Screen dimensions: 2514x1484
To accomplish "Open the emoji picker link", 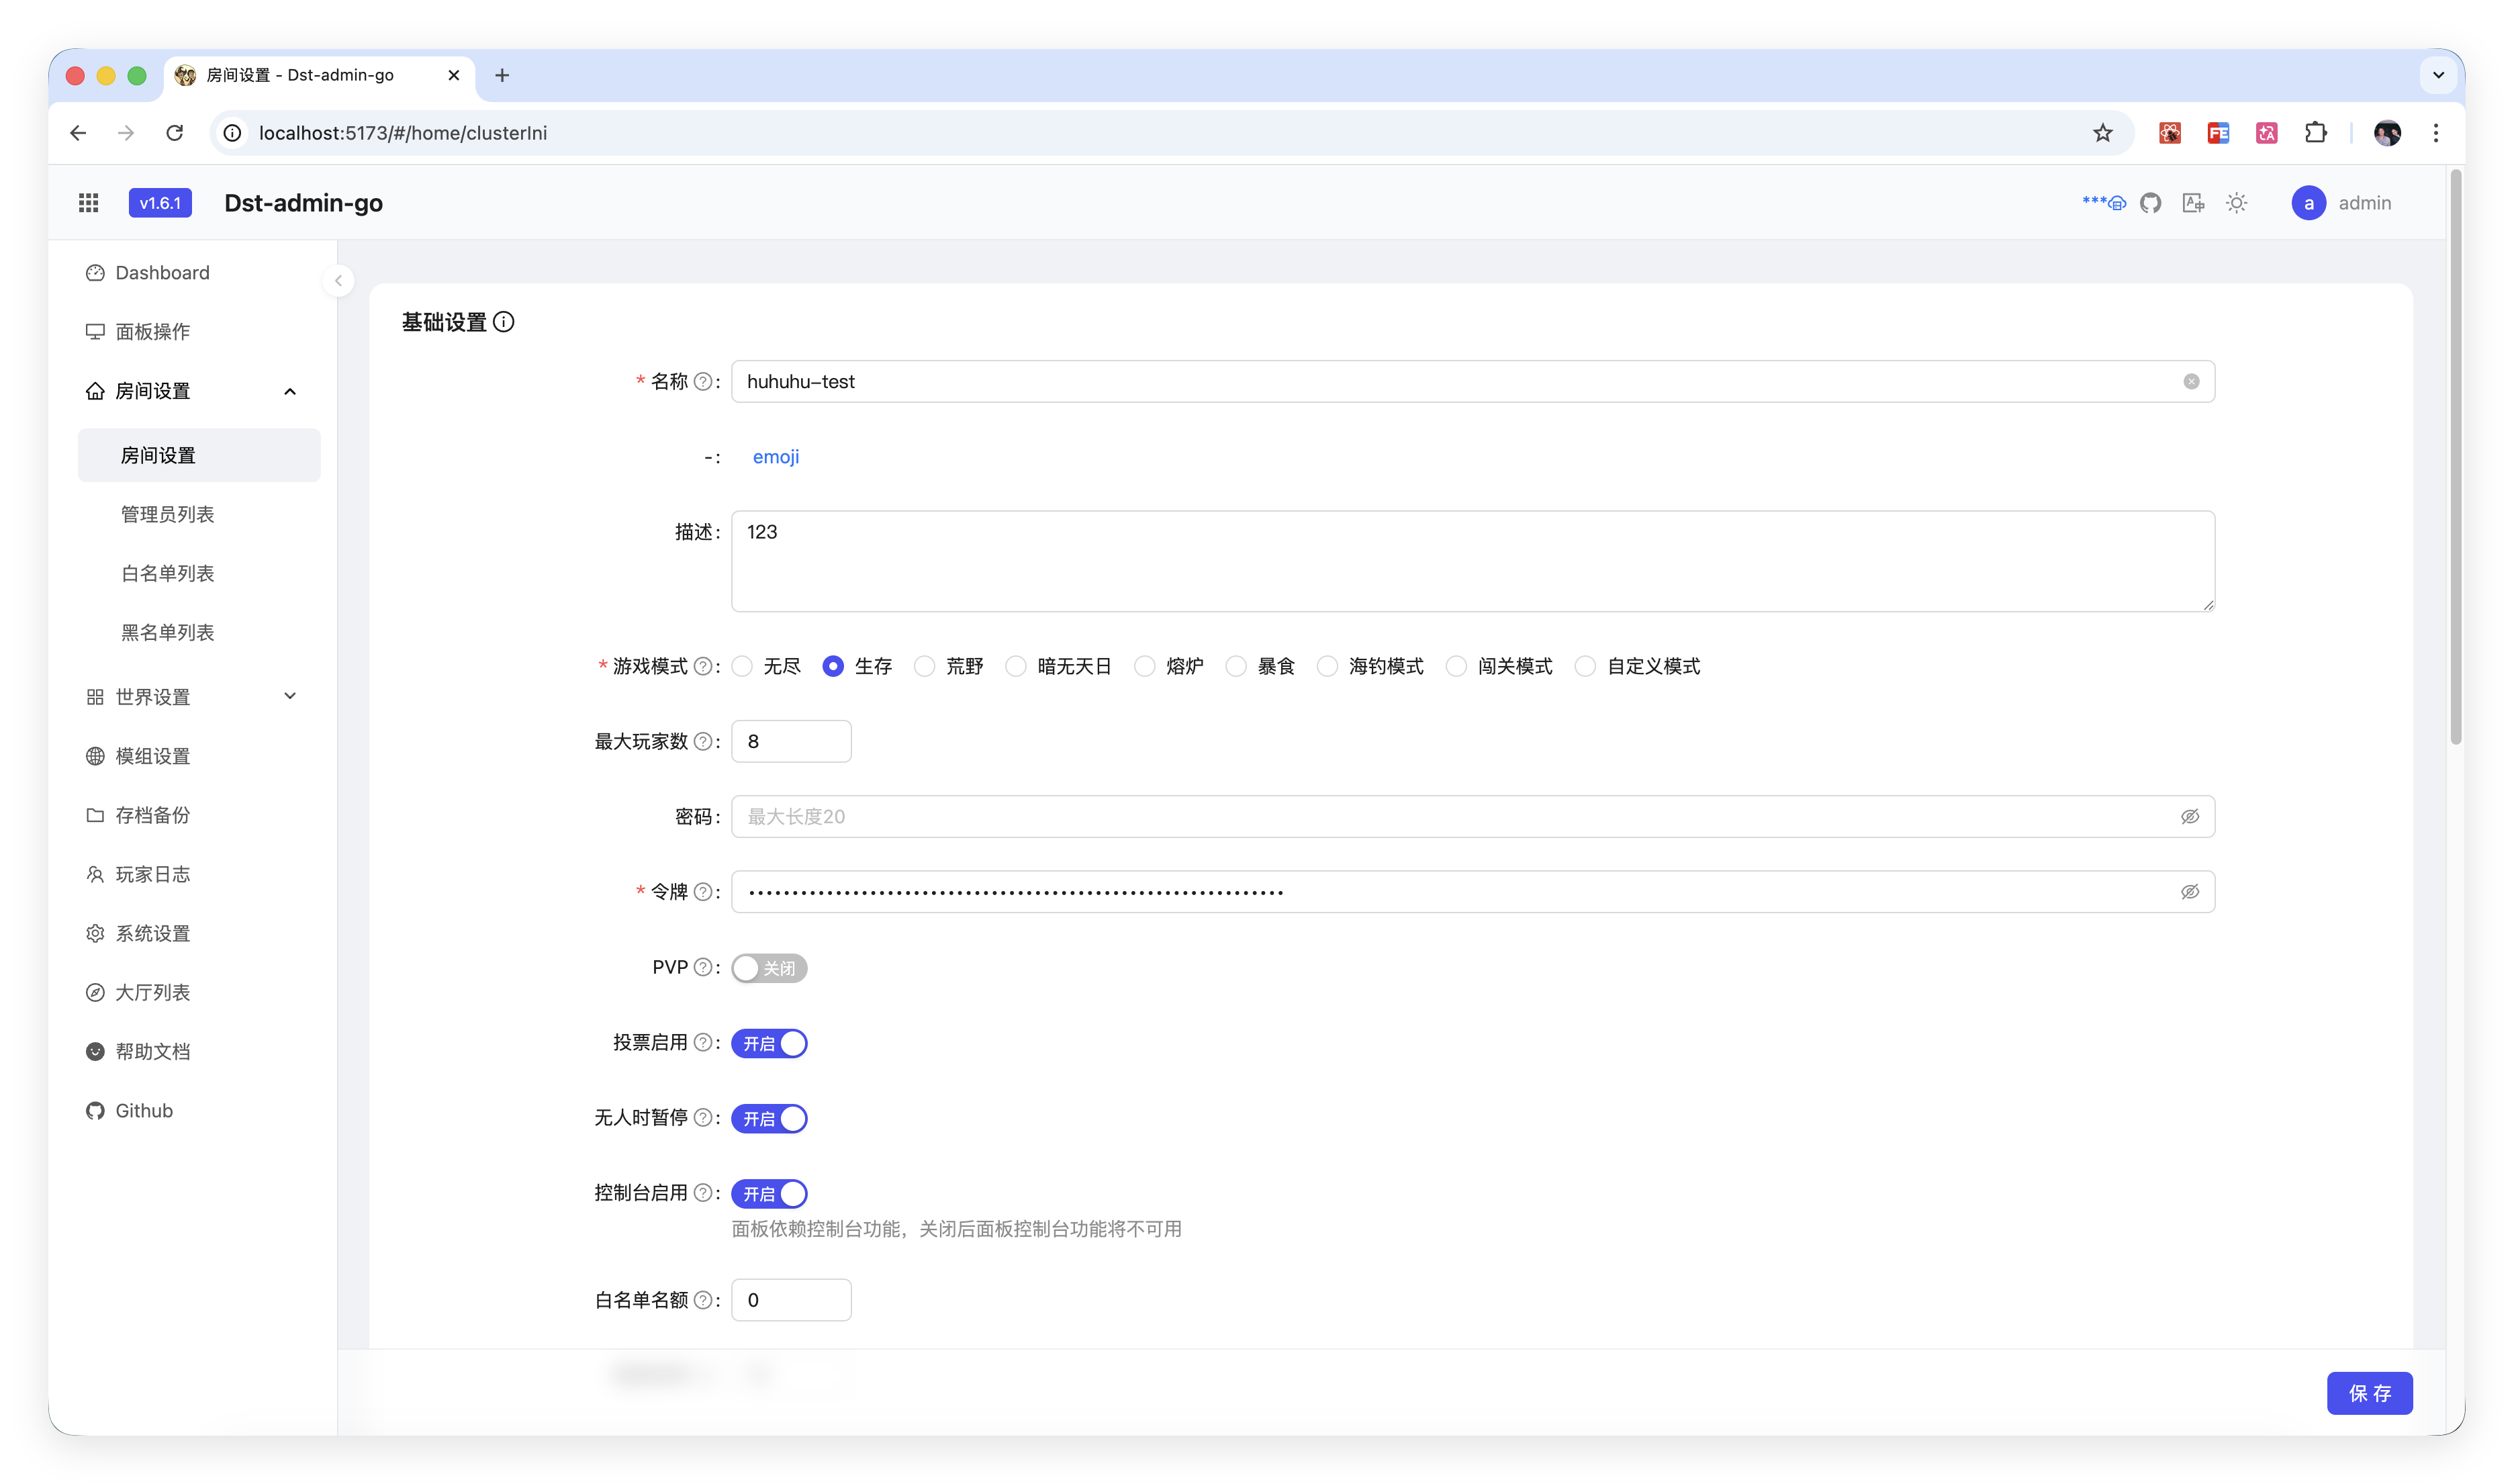I will (x=775, y=457).
